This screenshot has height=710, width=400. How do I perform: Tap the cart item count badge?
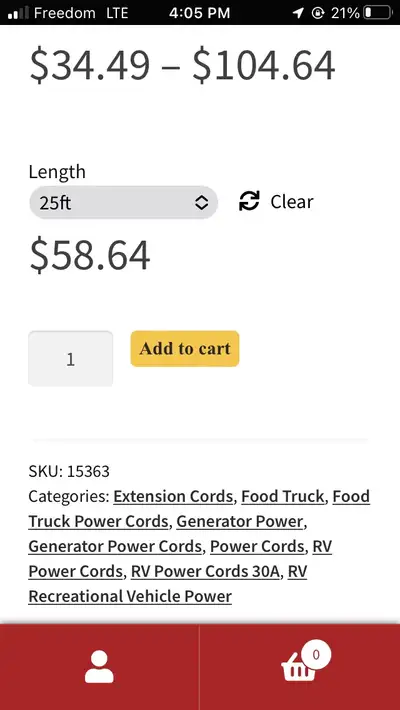click(316, 654)
